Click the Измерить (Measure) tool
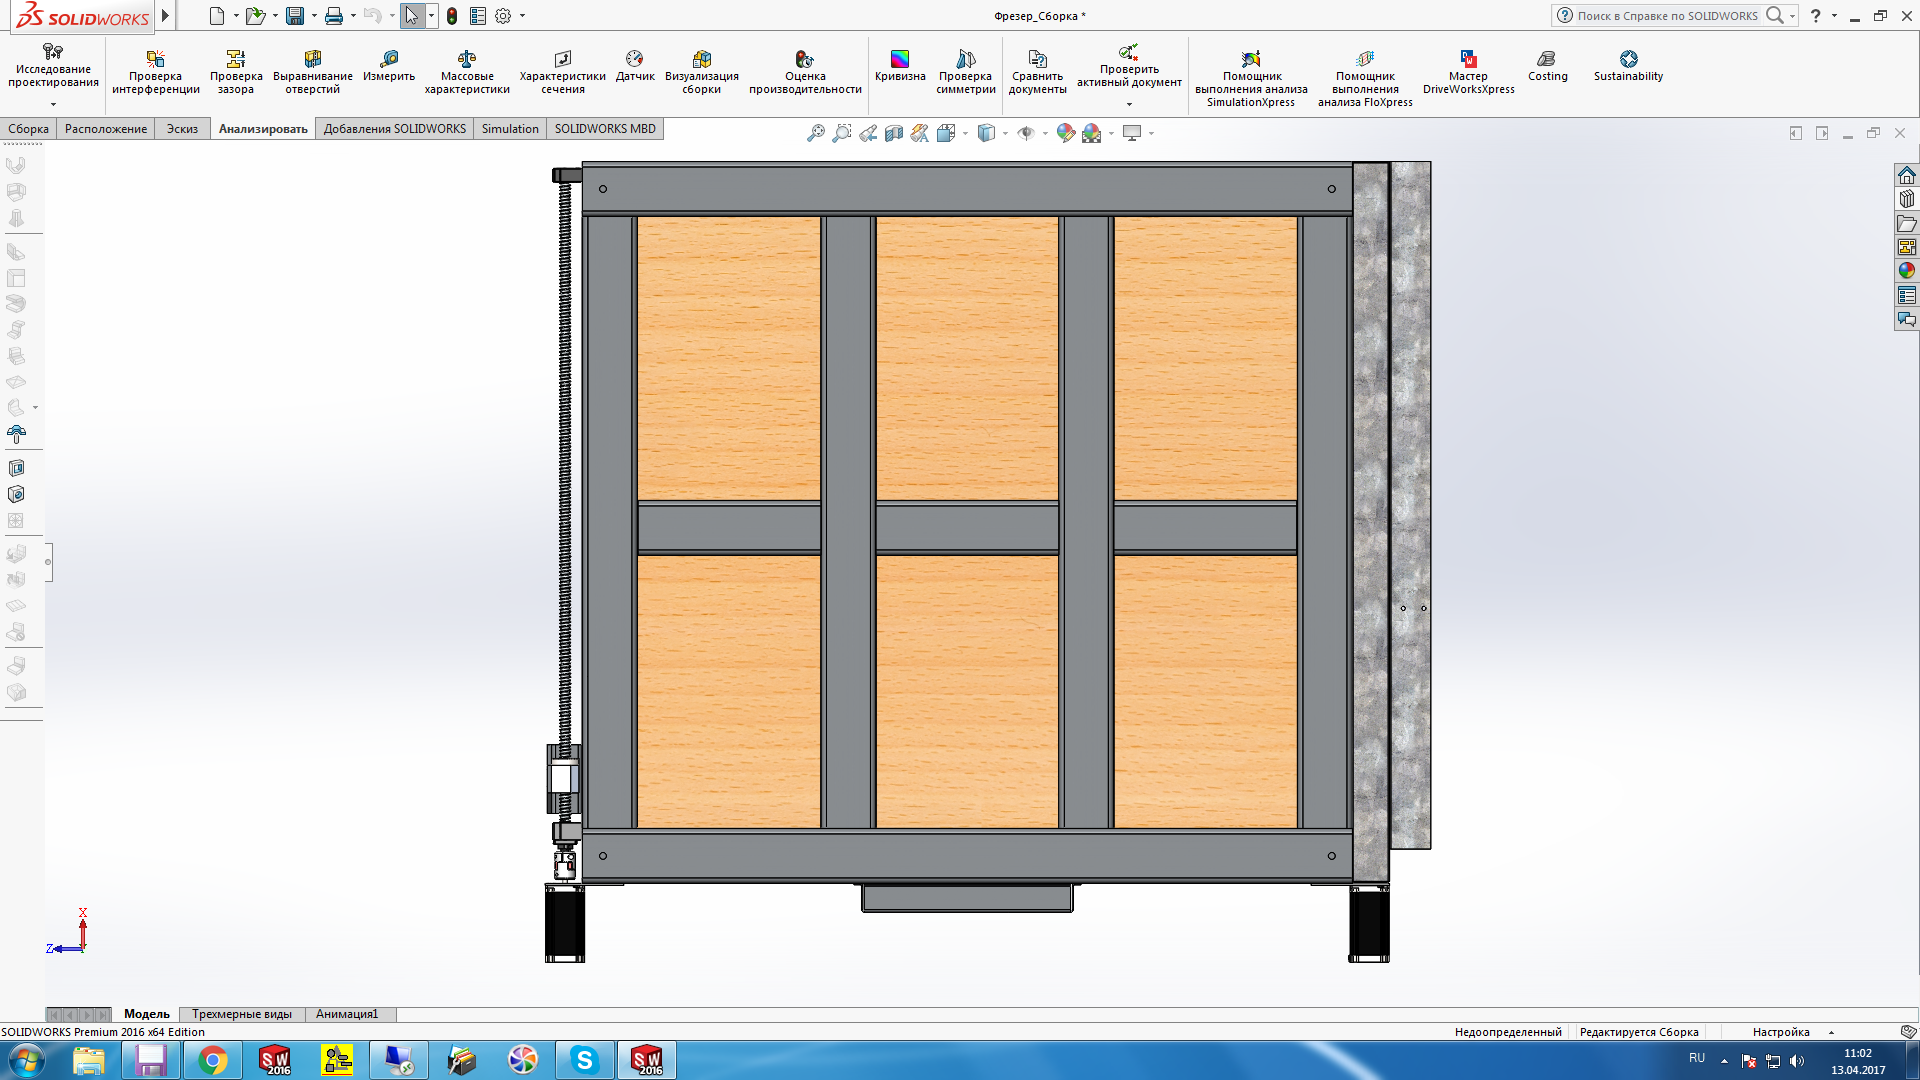This screenshot has height=1080, width=1920. (x=388, y=65)
